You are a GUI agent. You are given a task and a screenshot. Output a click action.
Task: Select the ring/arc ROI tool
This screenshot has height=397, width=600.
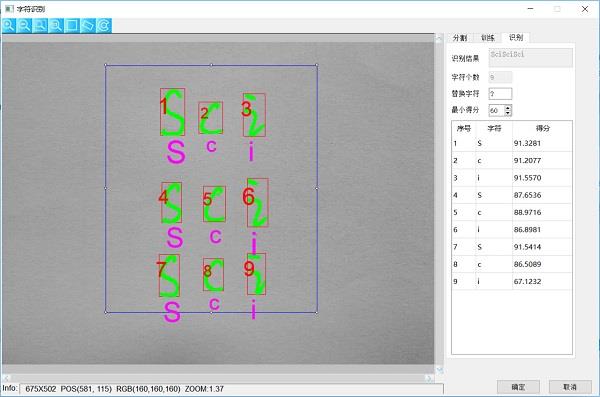click(x=104, y=26)
